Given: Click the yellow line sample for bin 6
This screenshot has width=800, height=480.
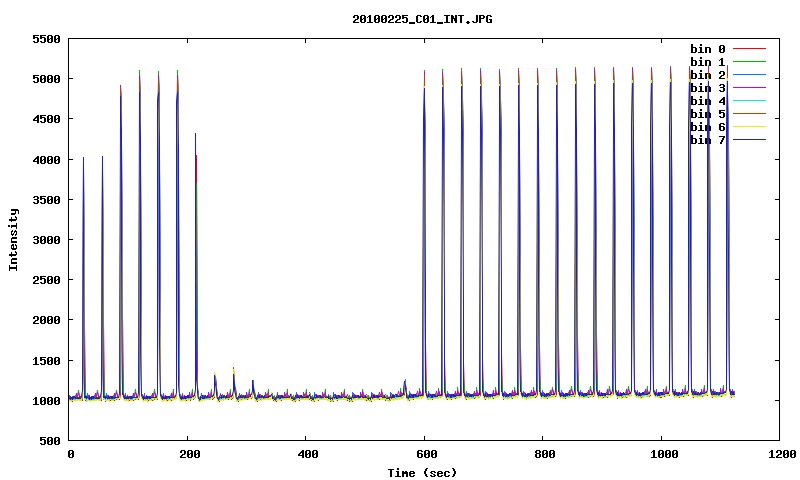Looking at the screenshot, I should (x=749, y=127).
